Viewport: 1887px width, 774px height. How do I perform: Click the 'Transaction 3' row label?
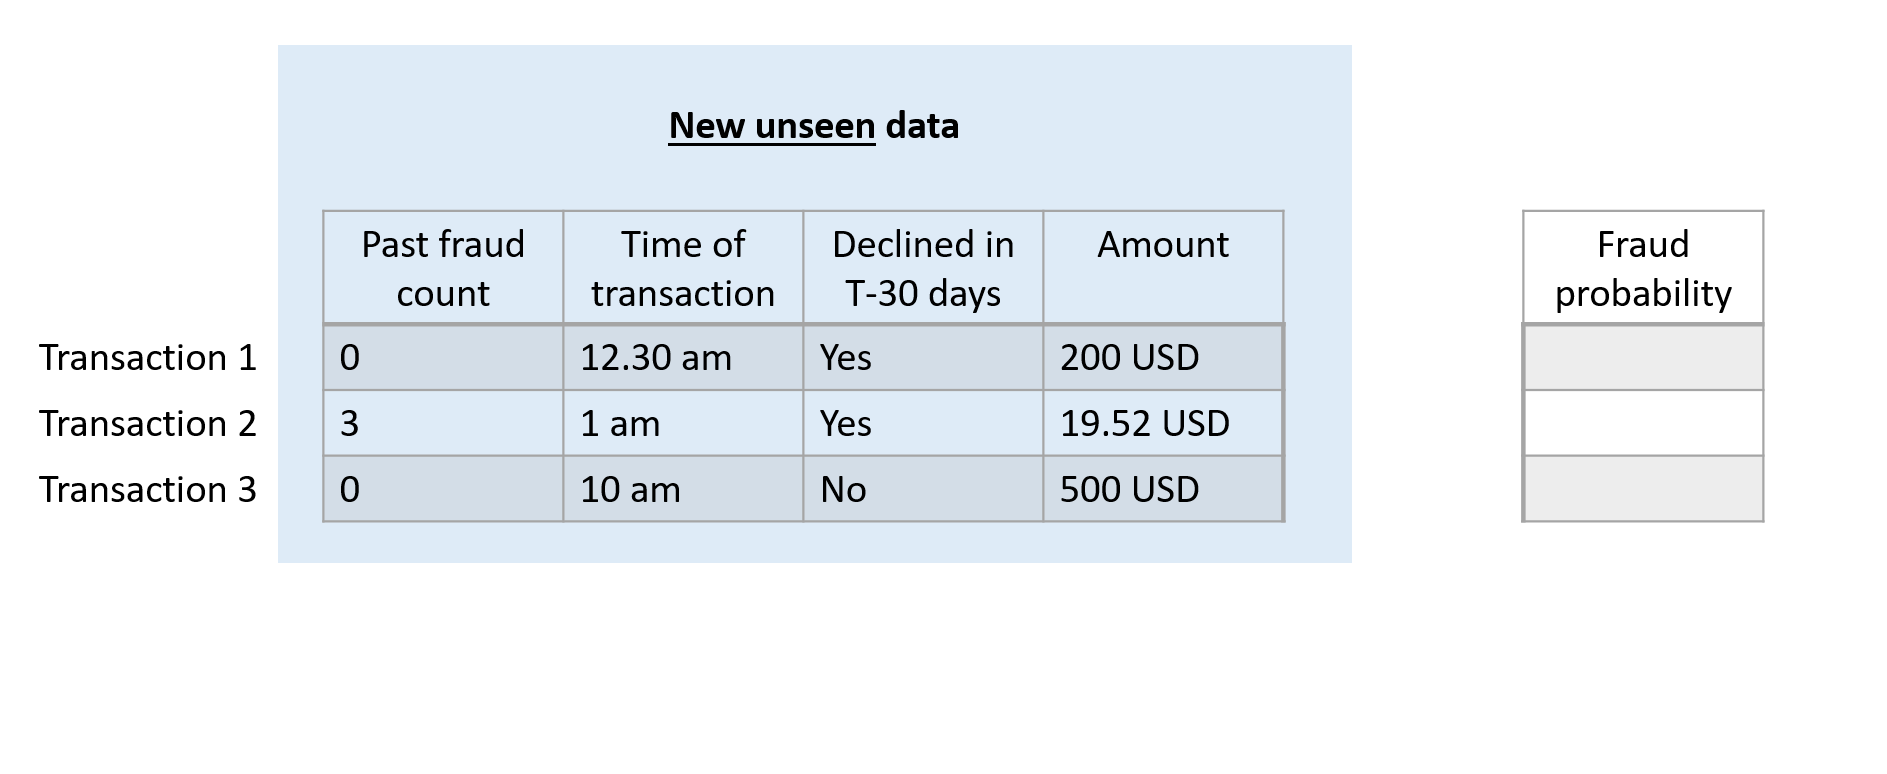point(148,490)
